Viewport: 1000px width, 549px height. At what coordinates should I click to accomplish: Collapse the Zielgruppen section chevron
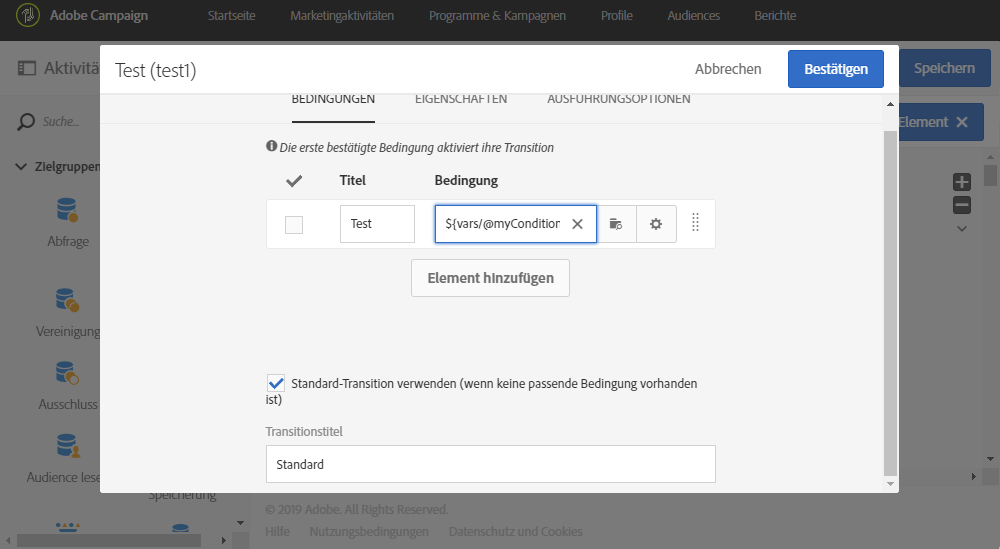tap(21, 167)
